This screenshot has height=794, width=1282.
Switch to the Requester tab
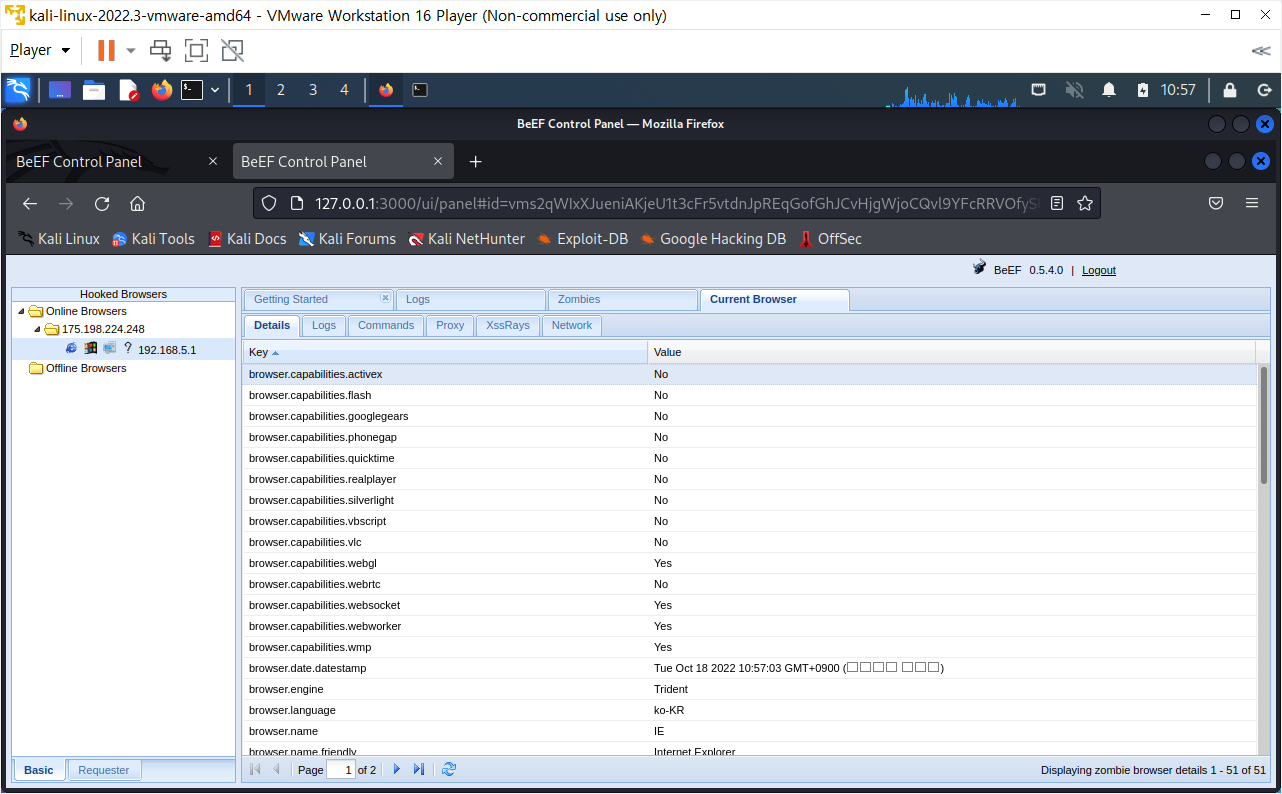click(x=104, y=770)
